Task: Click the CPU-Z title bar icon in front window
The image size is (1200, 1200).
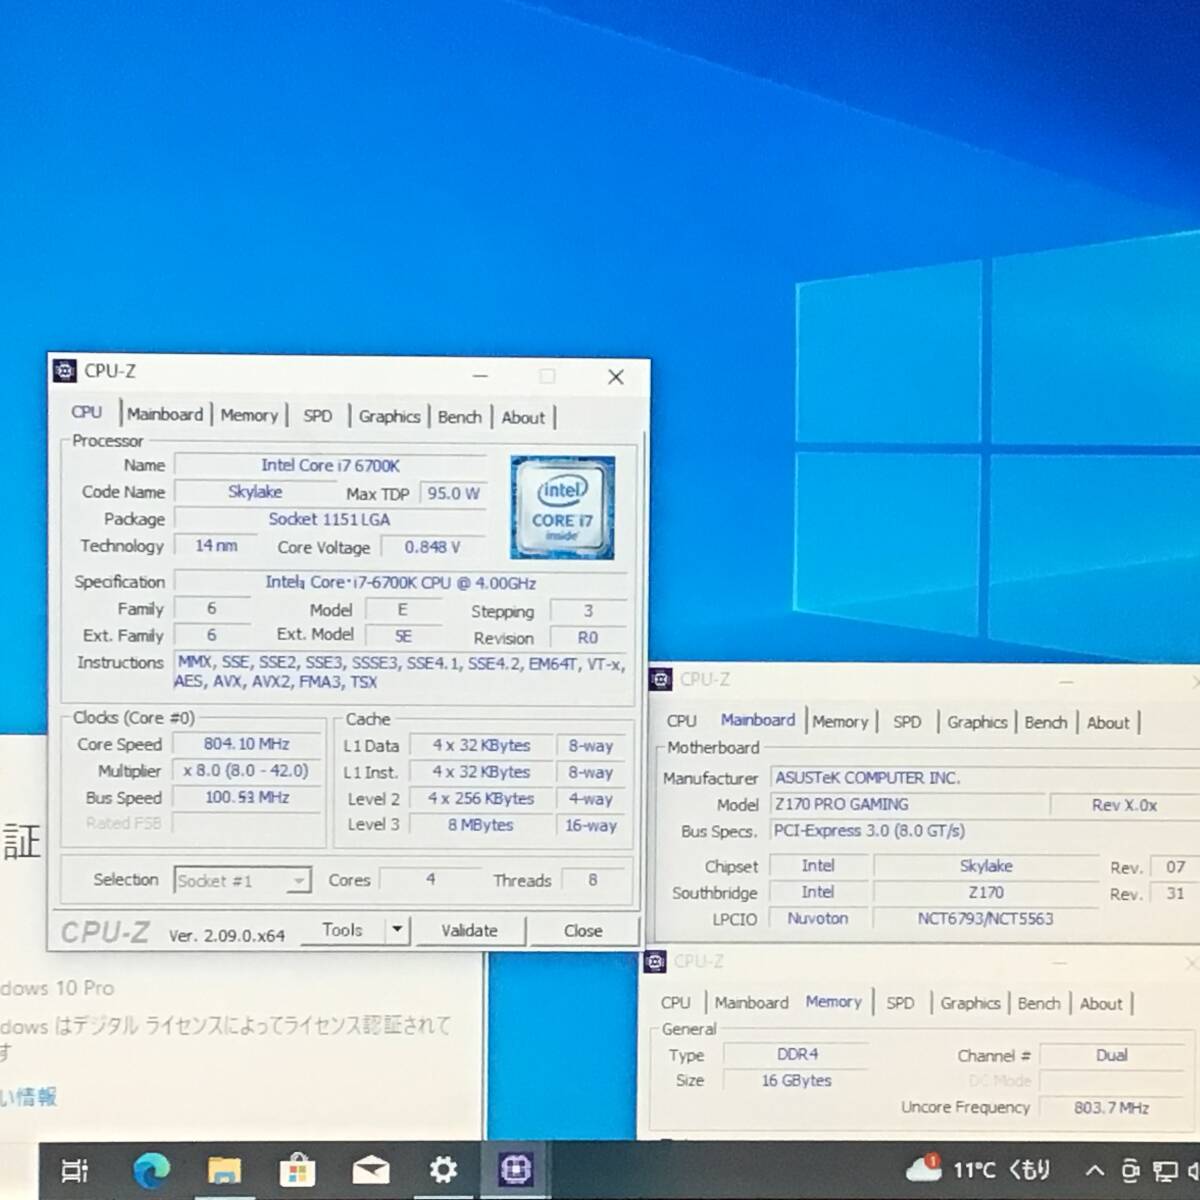Action: click(x=65, y=371)
